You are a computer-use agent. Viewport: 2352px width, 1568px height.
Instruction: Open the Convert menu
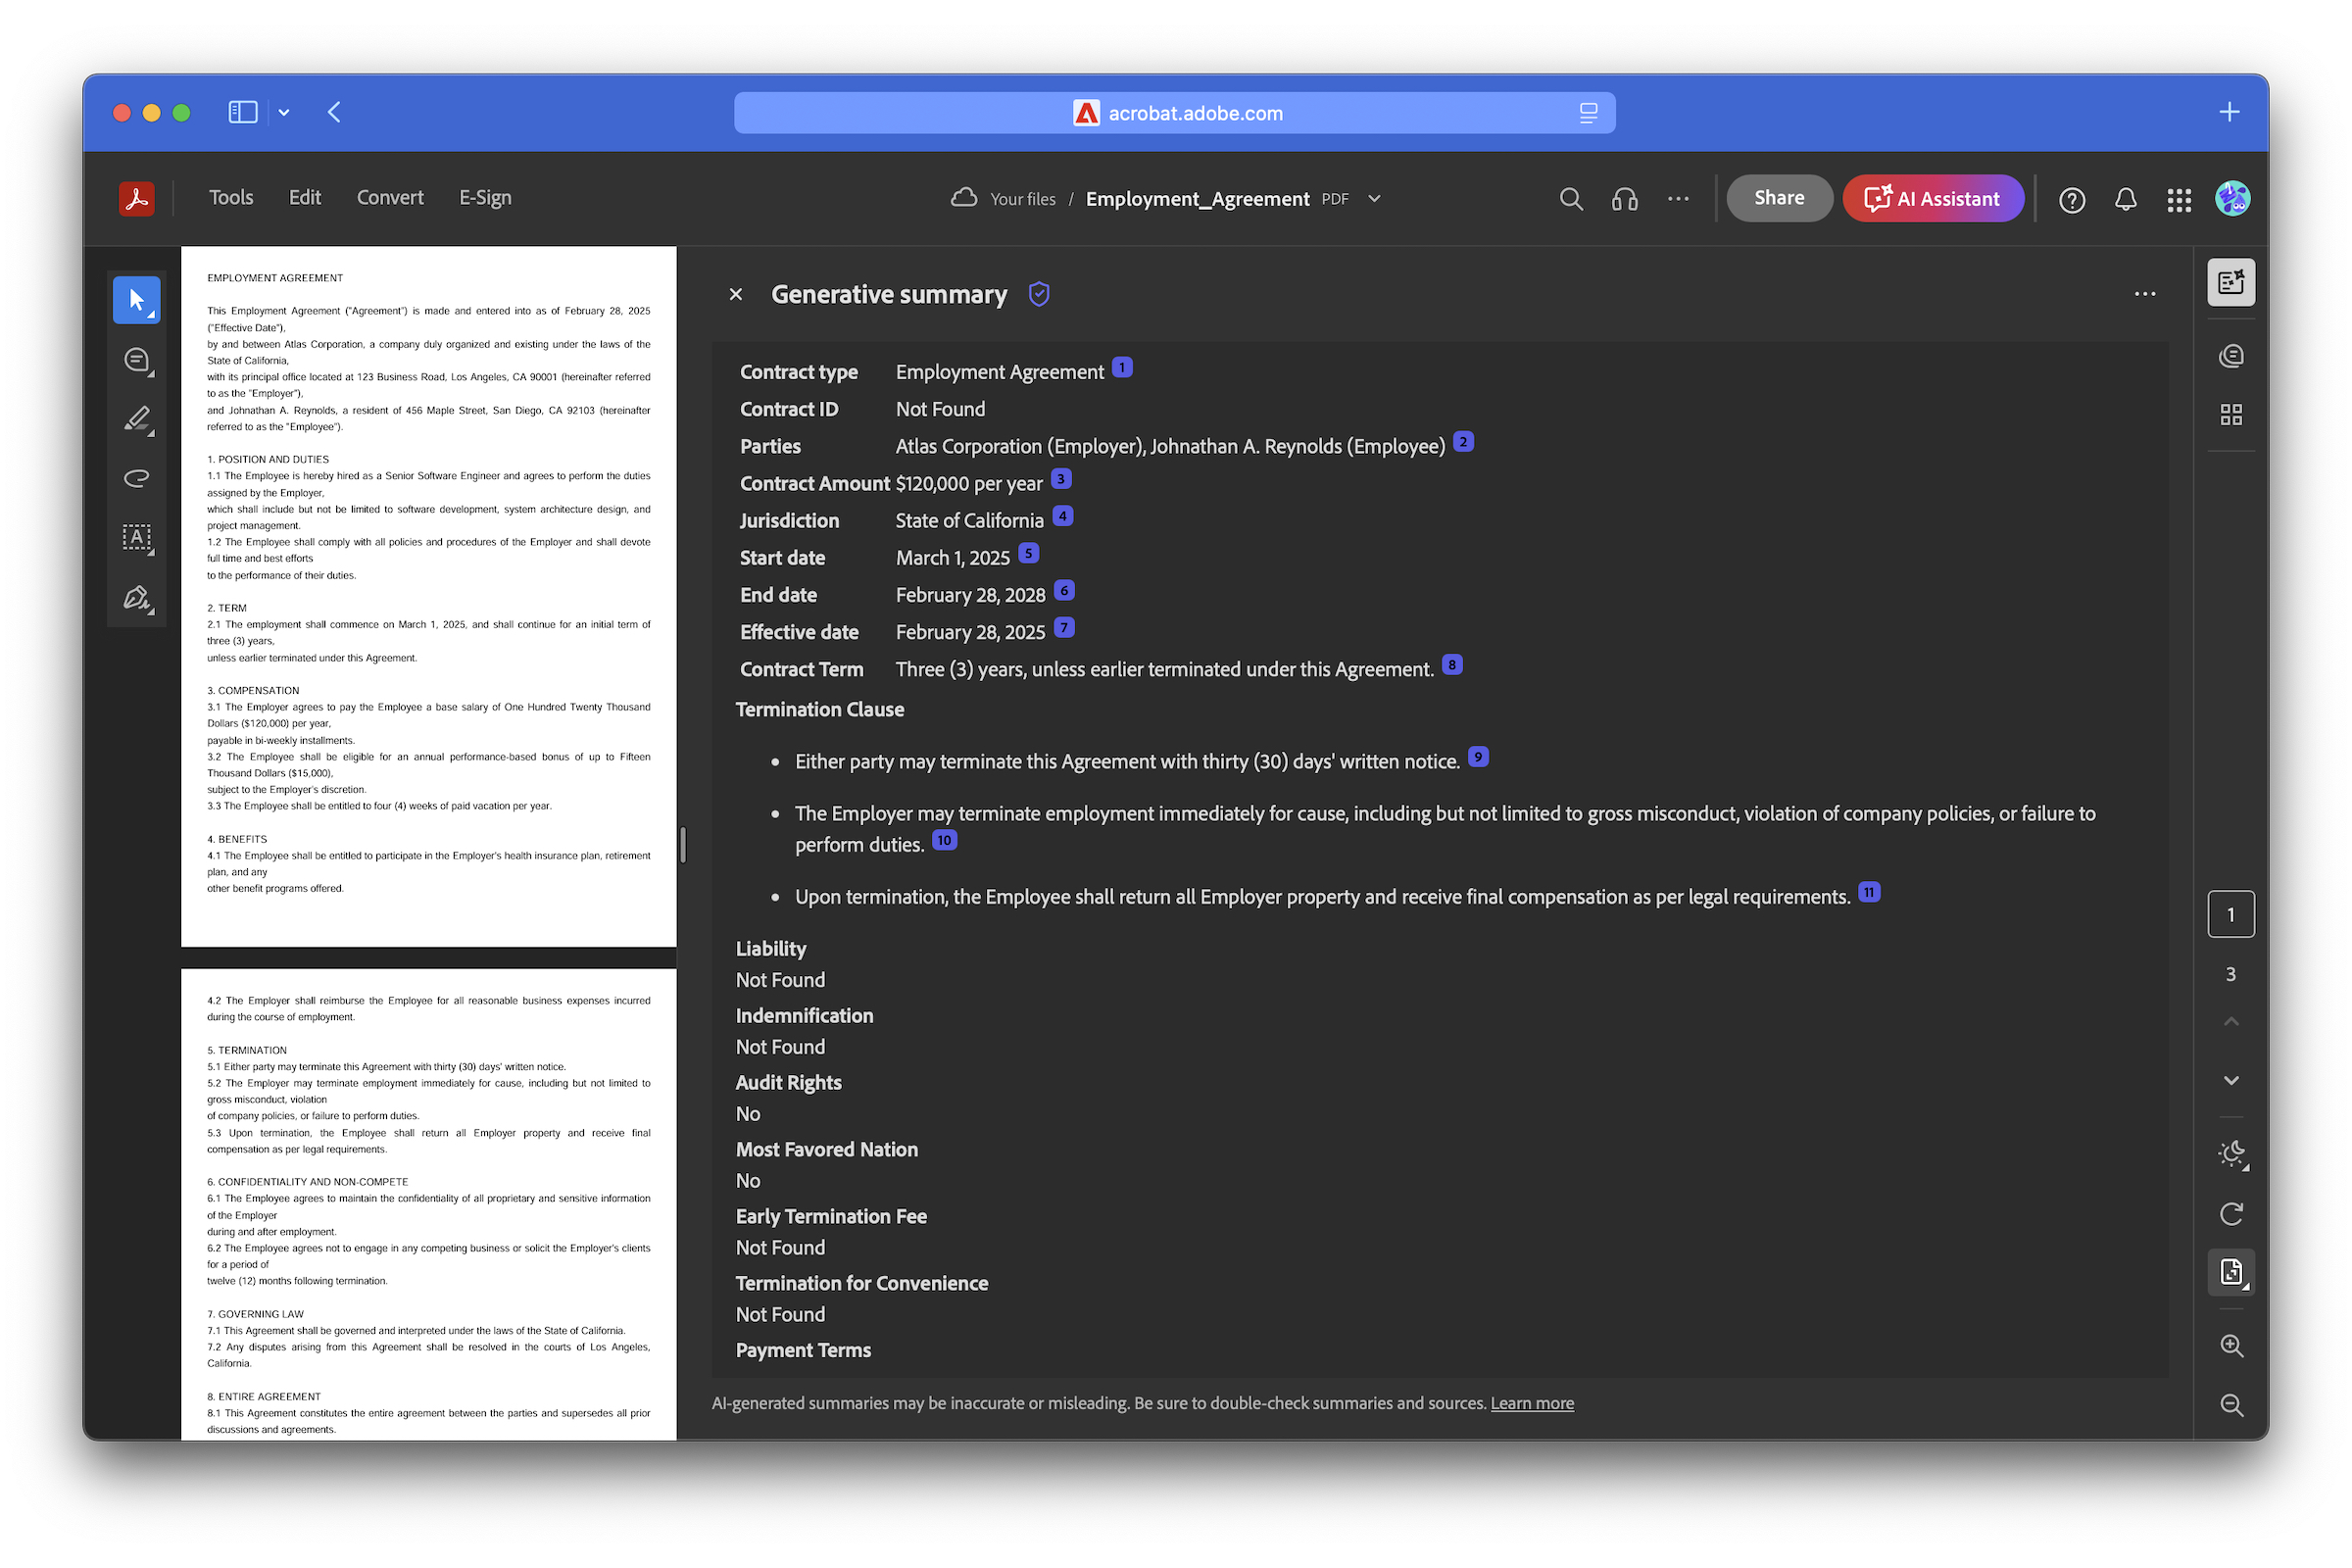390,197
